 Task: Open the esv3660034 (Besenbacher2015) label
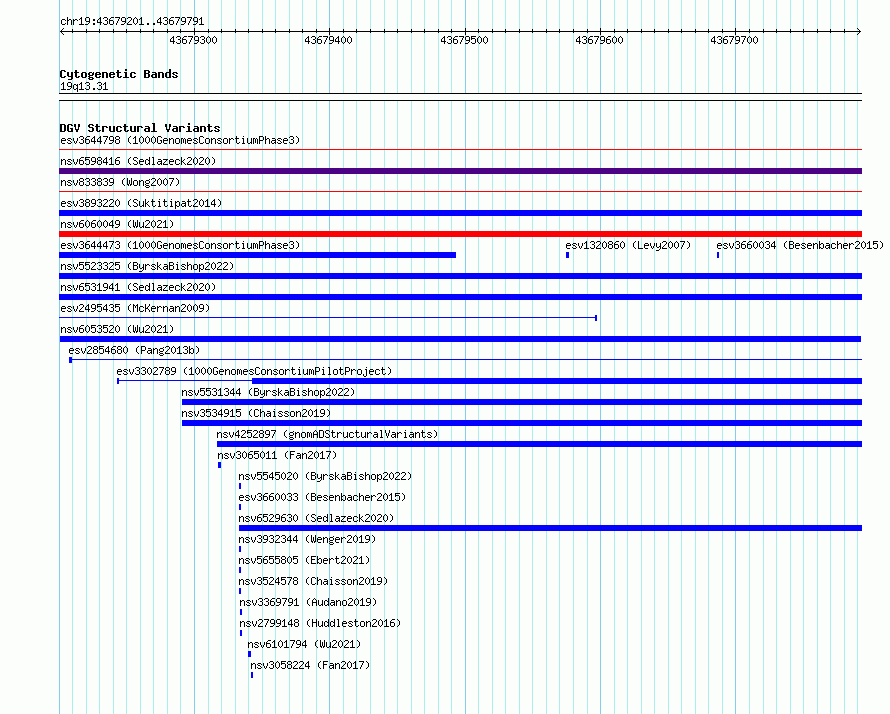[800, 245]
